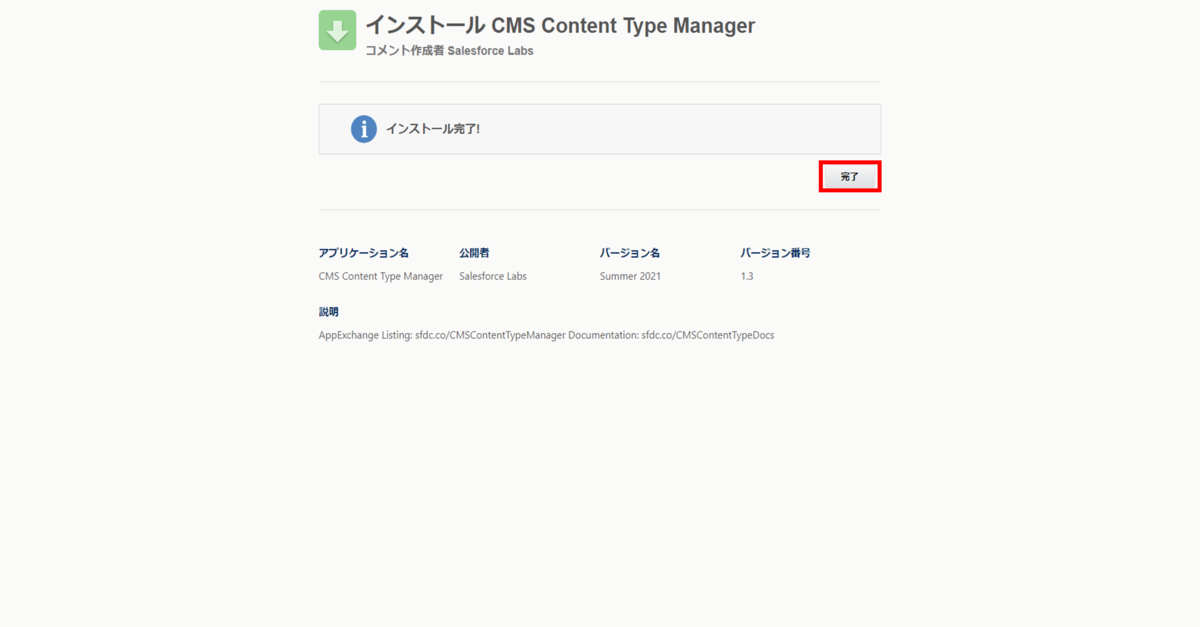The height and width of the screenshot is (627, 1200).
Task: Click the 'アプリケーション名' label
Action: (x=364, y=253)
